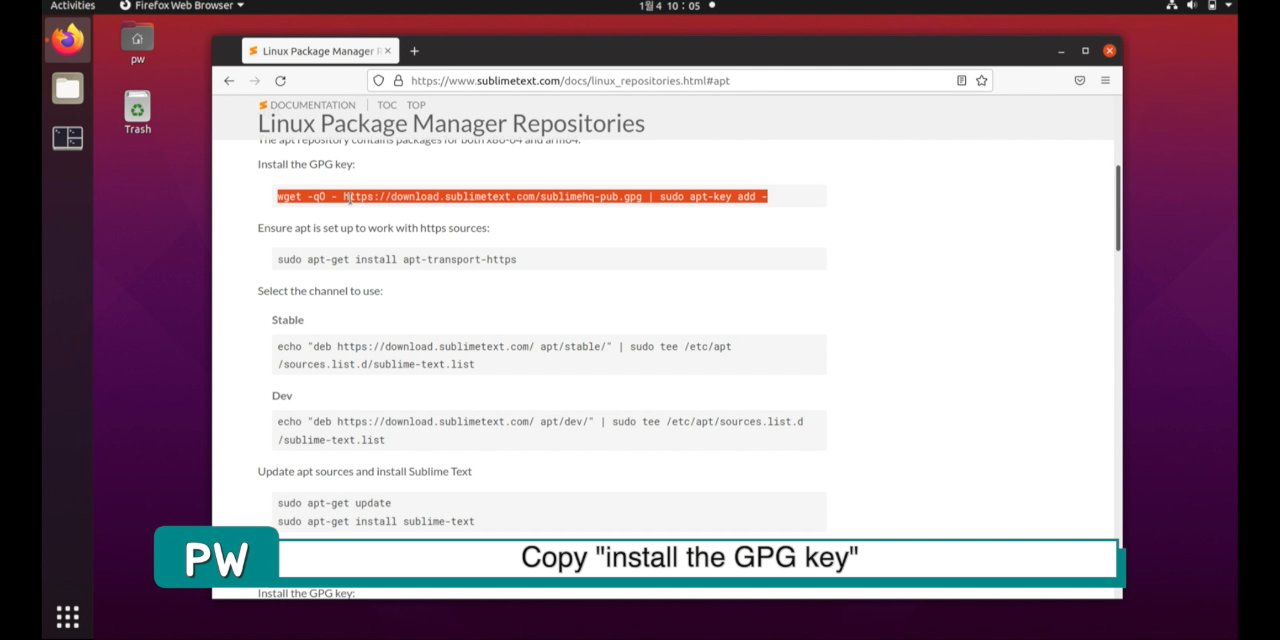The height and width of the screenshot is (640, 1280).
Task: Click 'Install the GPG key:' text
Action: pos(306,165)
